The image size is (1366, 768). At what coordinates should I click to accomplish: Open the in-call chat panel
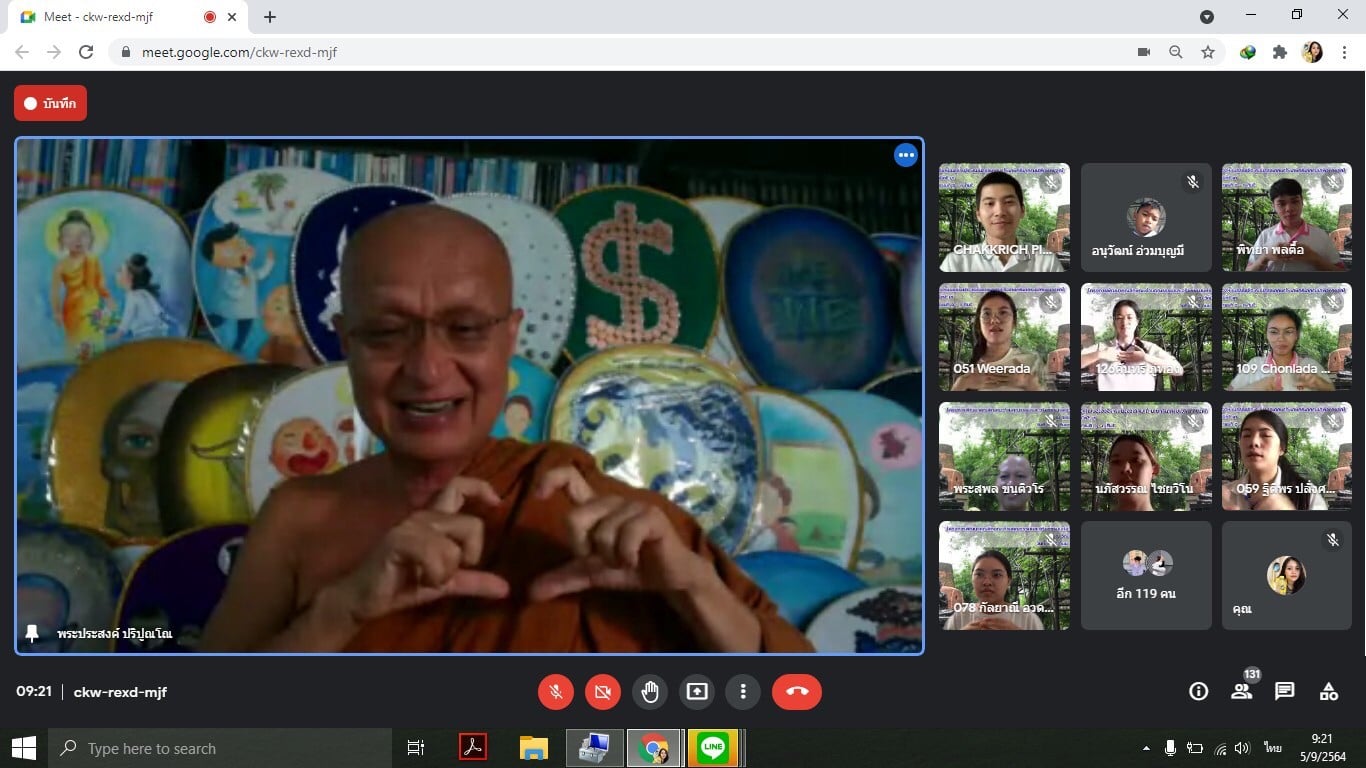click(1285, 691)
